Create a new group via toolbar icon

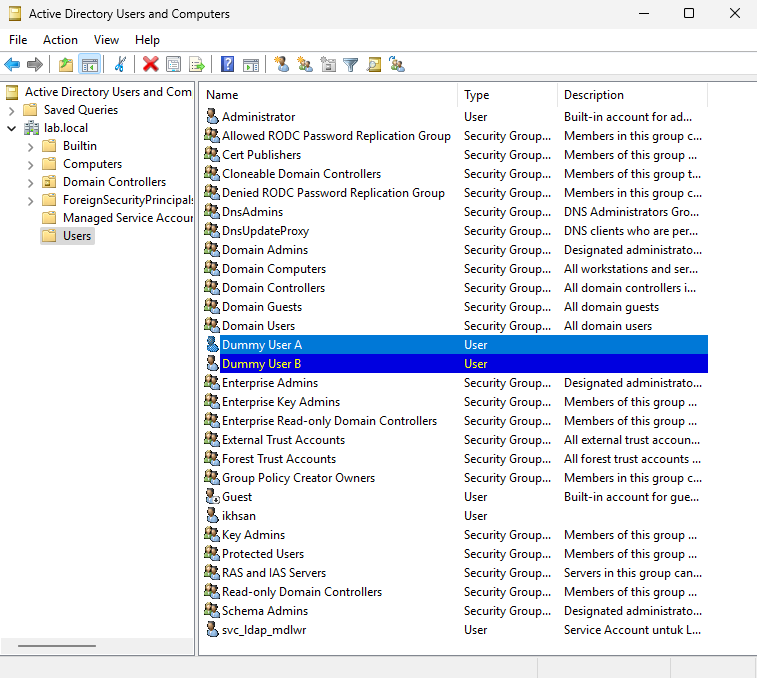[x=305, y=64]
